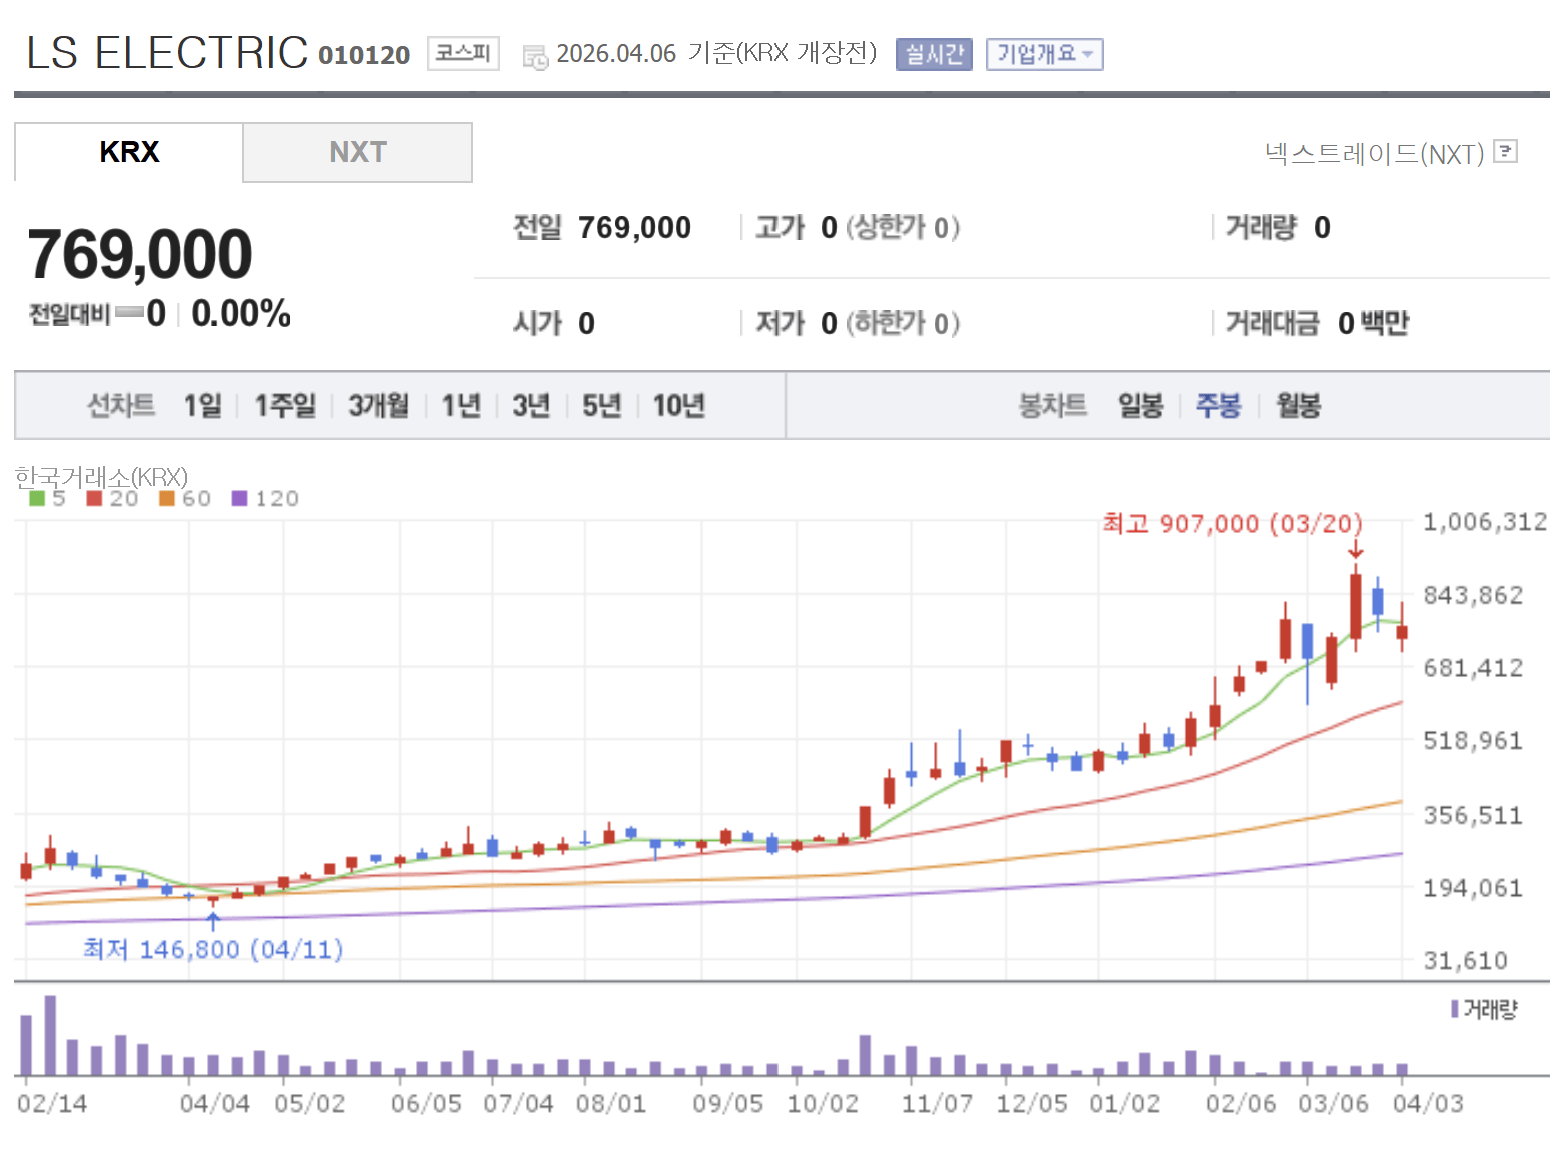The image size is (1550, 1156).
Task: Select the 1주일 line chart period
Action: pos(285,405)
